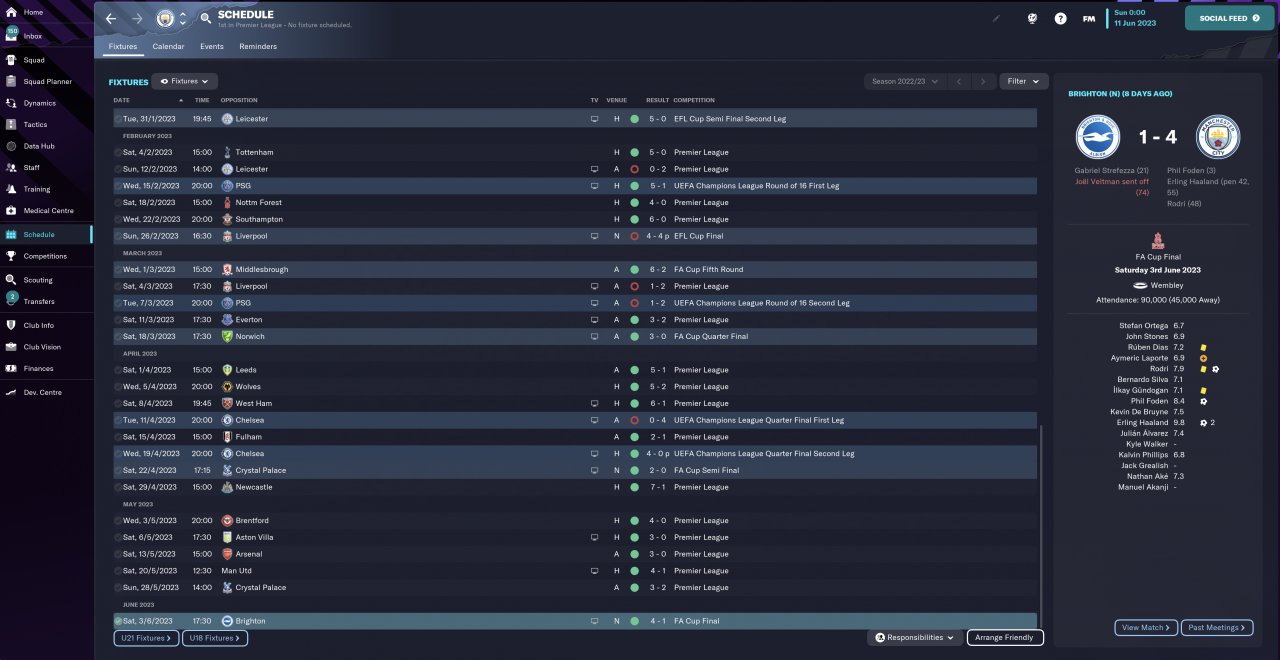
Task: Open the Training icon in sidebar
Action: (12, 189)
